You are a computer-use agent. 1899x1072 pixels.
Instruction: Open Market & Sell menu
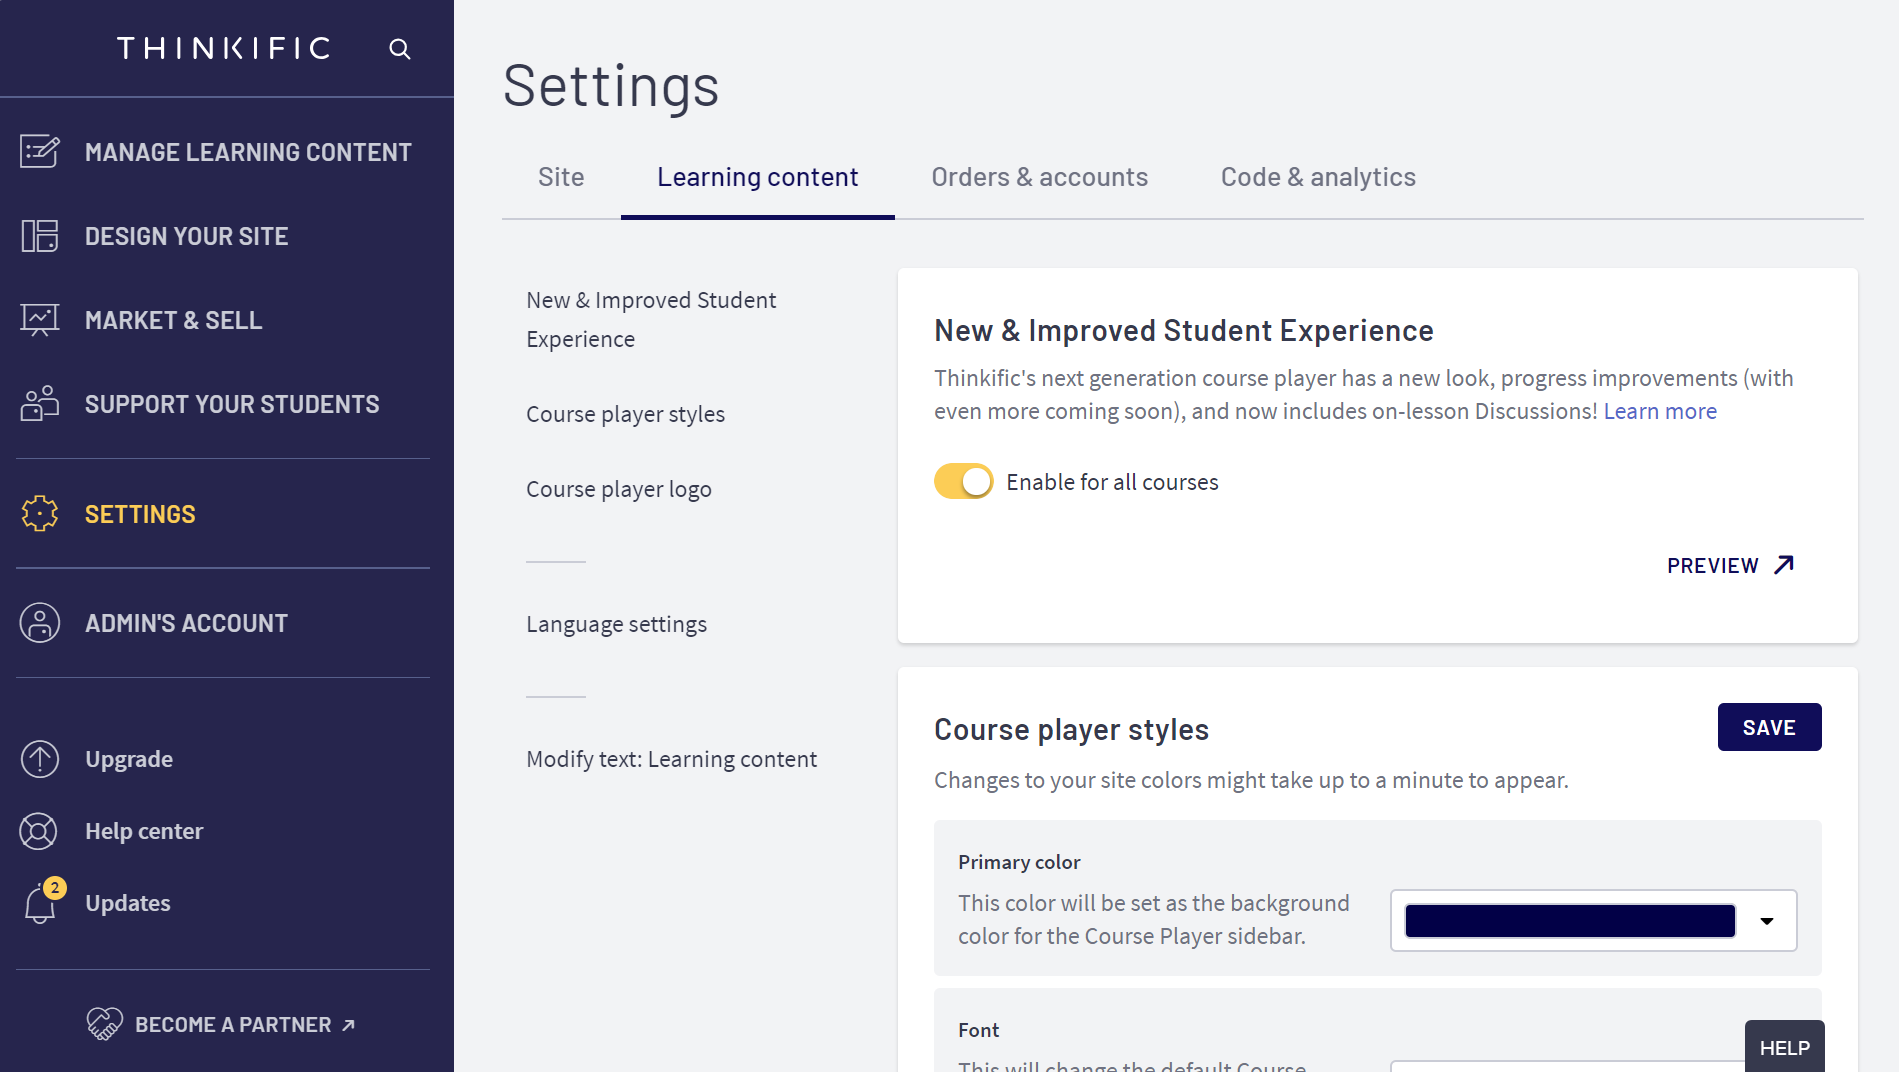click(x=174, y=320)
